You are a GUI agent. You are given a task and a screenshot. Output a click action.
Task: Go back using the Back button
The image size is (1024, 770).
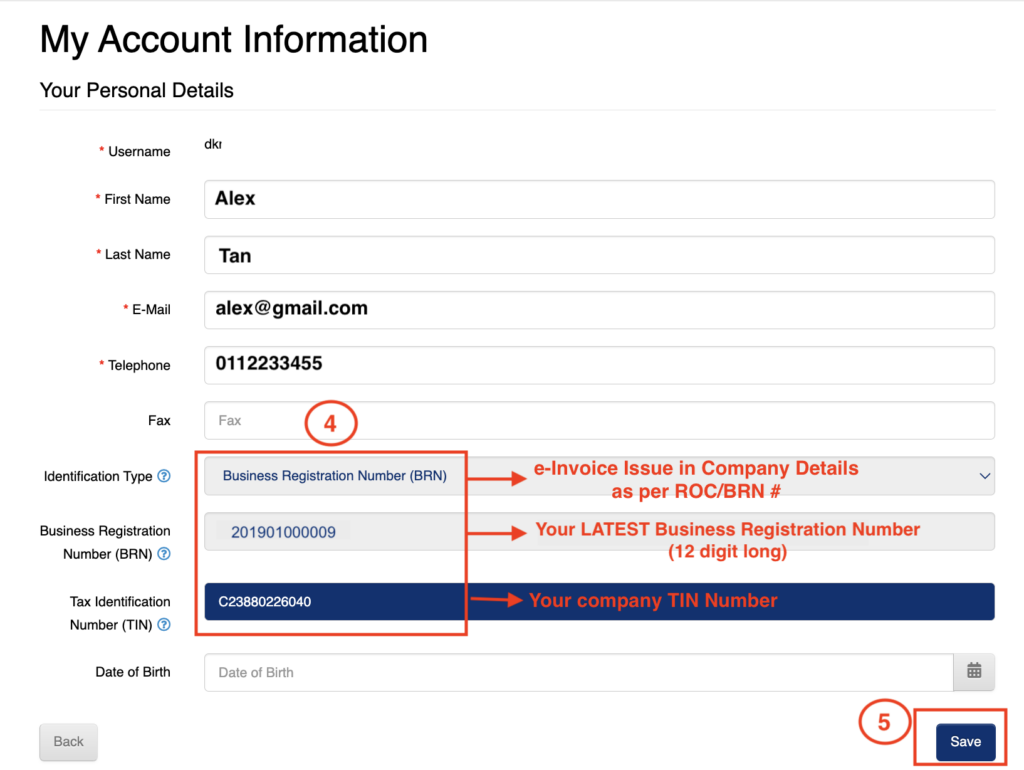pyautogui.click(x=68, y=742)
